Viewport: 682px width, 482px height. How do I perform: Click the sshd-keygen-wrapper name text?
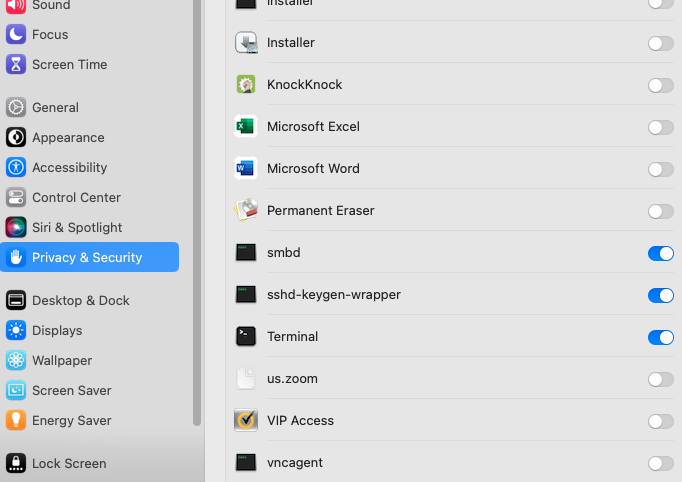334,295
